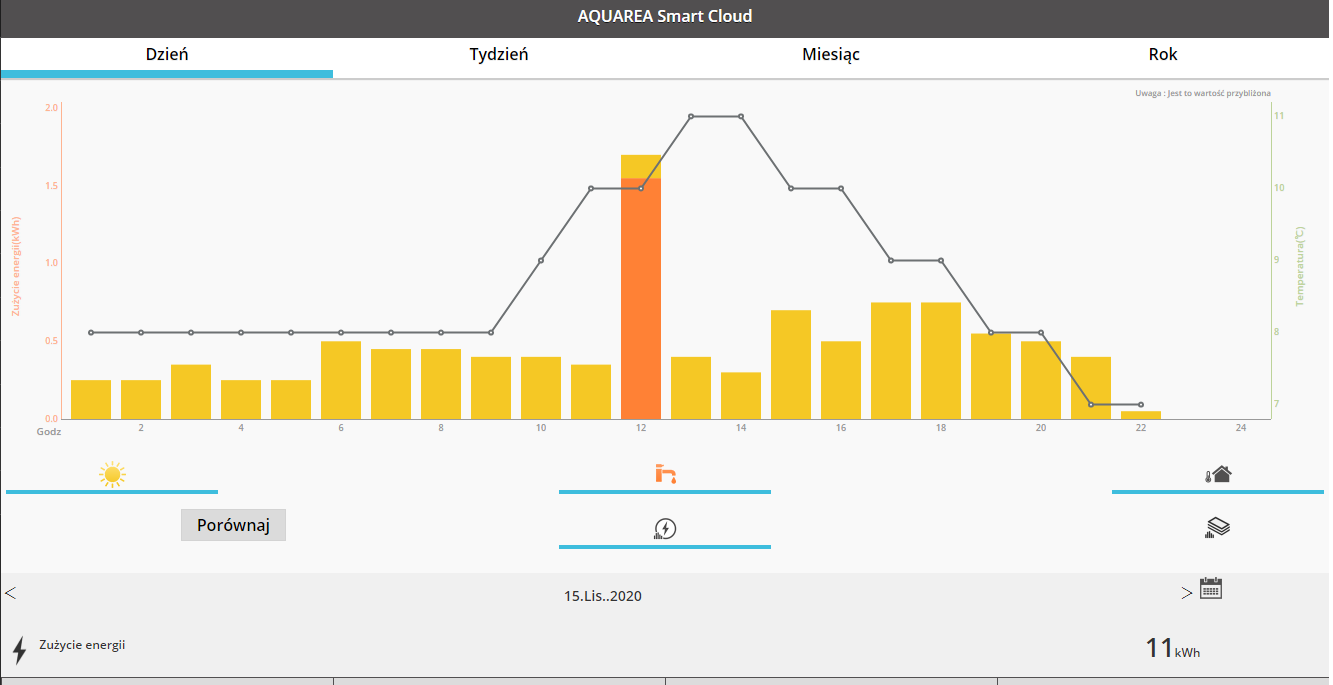Go to previous day arrow
The width and height of the screenshot is (1333, 685).
click(x=10, y=593)
